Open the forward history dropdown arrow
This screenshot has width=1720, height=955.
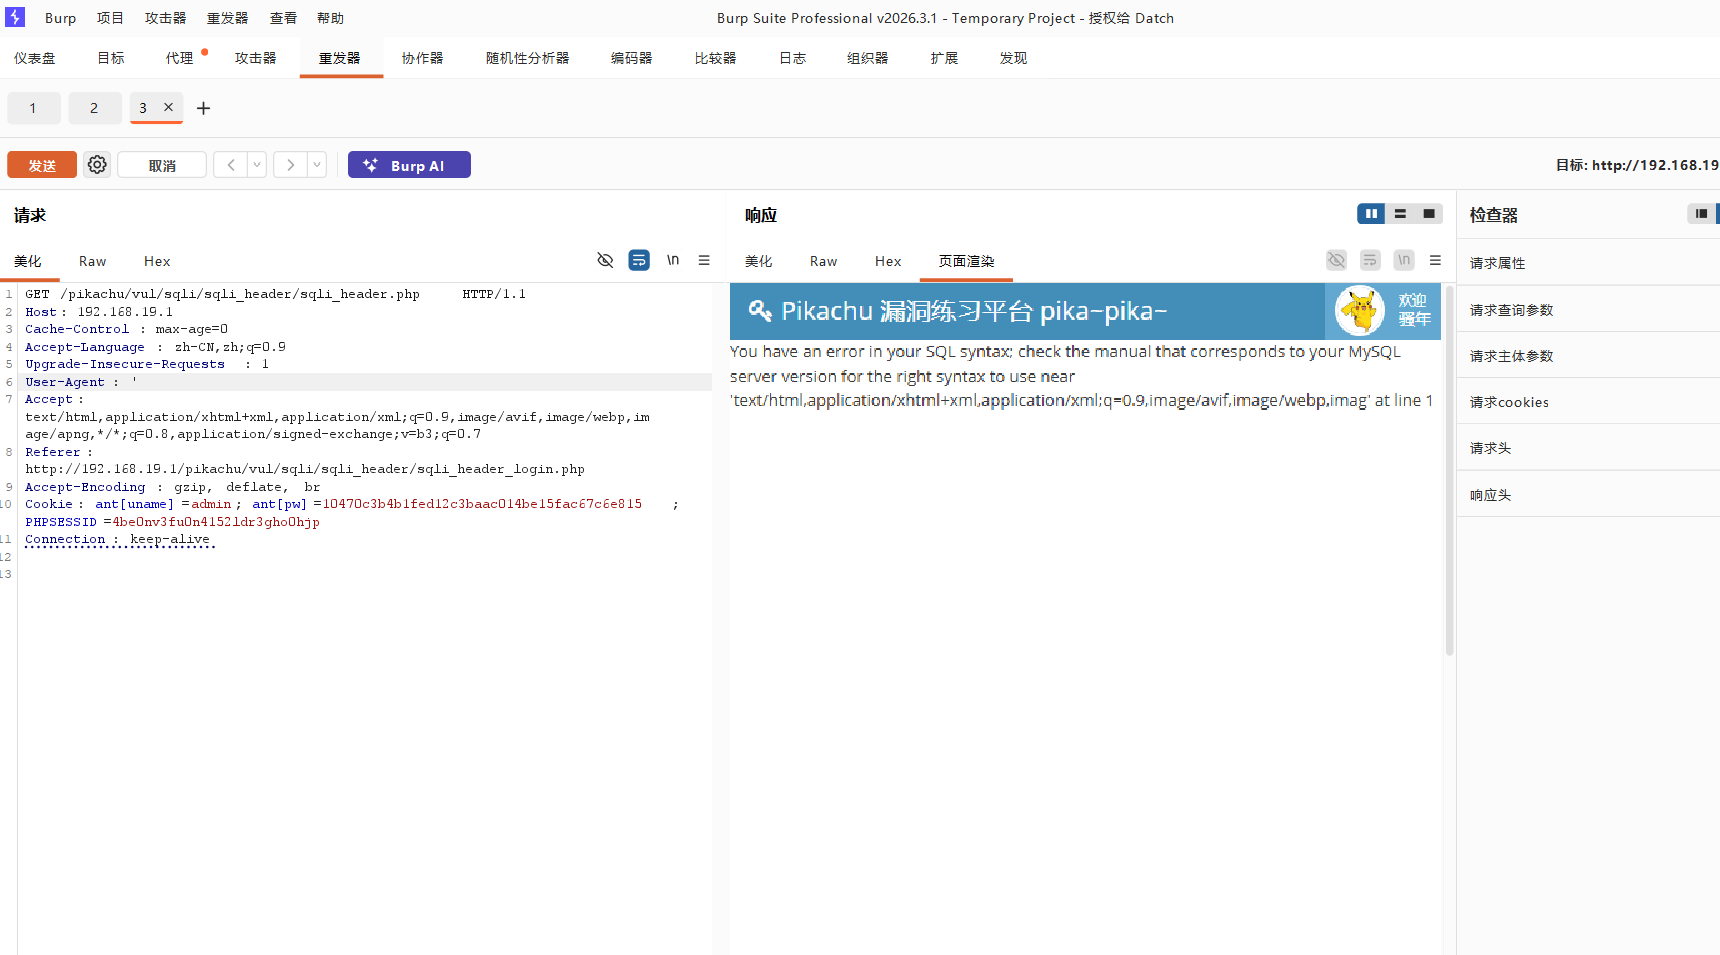coord(317,165)
